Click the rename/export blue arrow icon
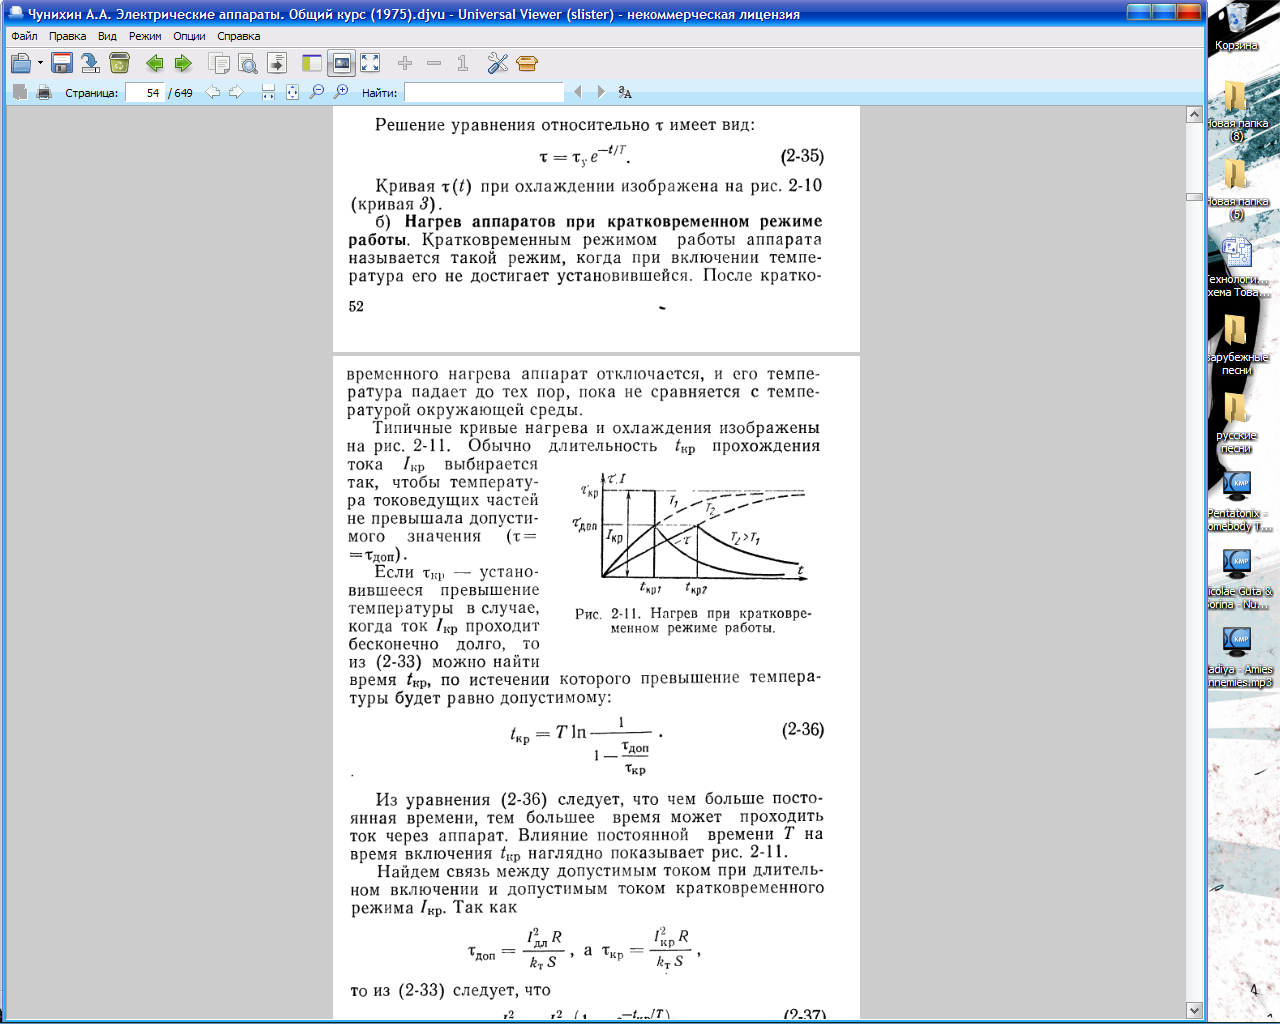This screenshot has height=1024, width=1280. click(x=90, y=63)
